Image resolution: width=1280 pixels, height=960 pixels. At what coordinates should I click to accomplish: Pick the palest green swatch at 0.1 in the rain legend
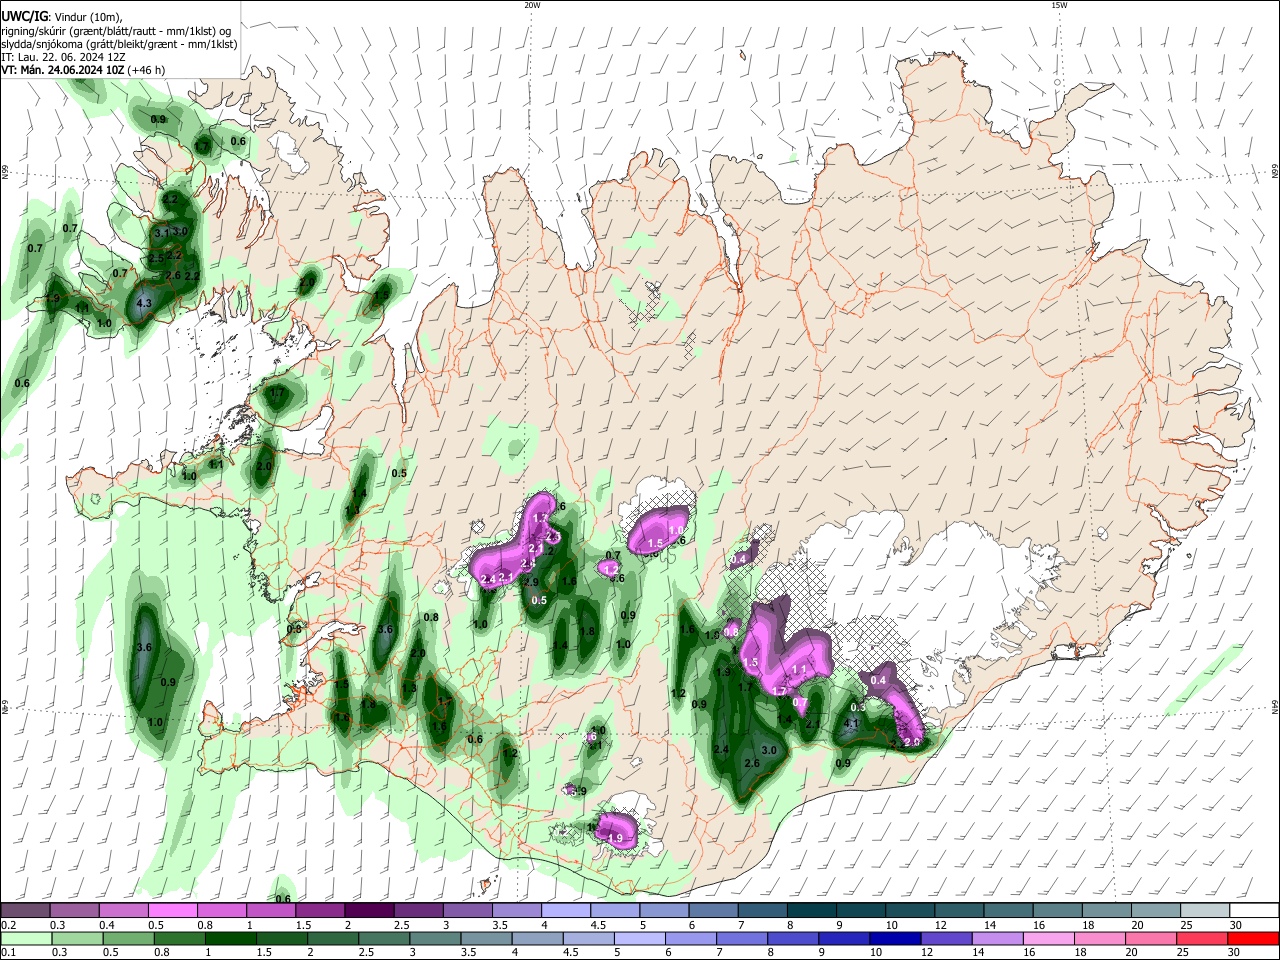(27, 938)
